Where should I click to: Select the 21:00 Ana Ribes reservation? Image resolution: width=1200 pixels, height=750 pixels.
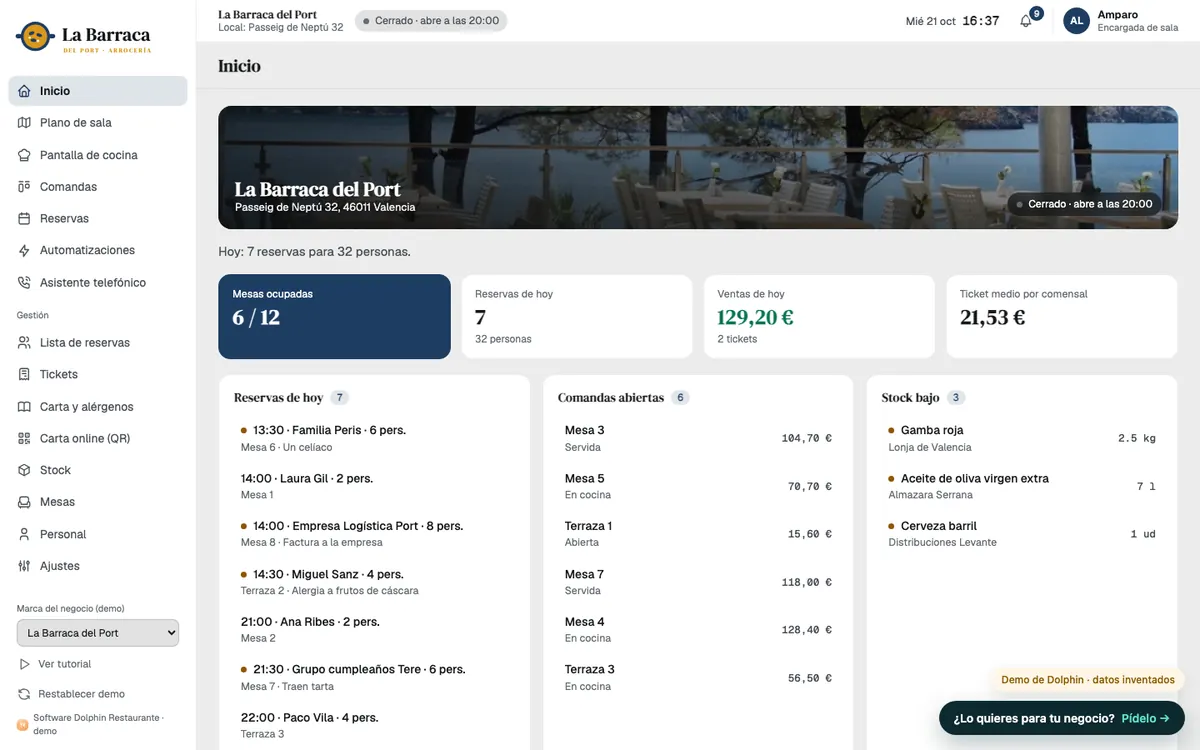tap(374, 629)
